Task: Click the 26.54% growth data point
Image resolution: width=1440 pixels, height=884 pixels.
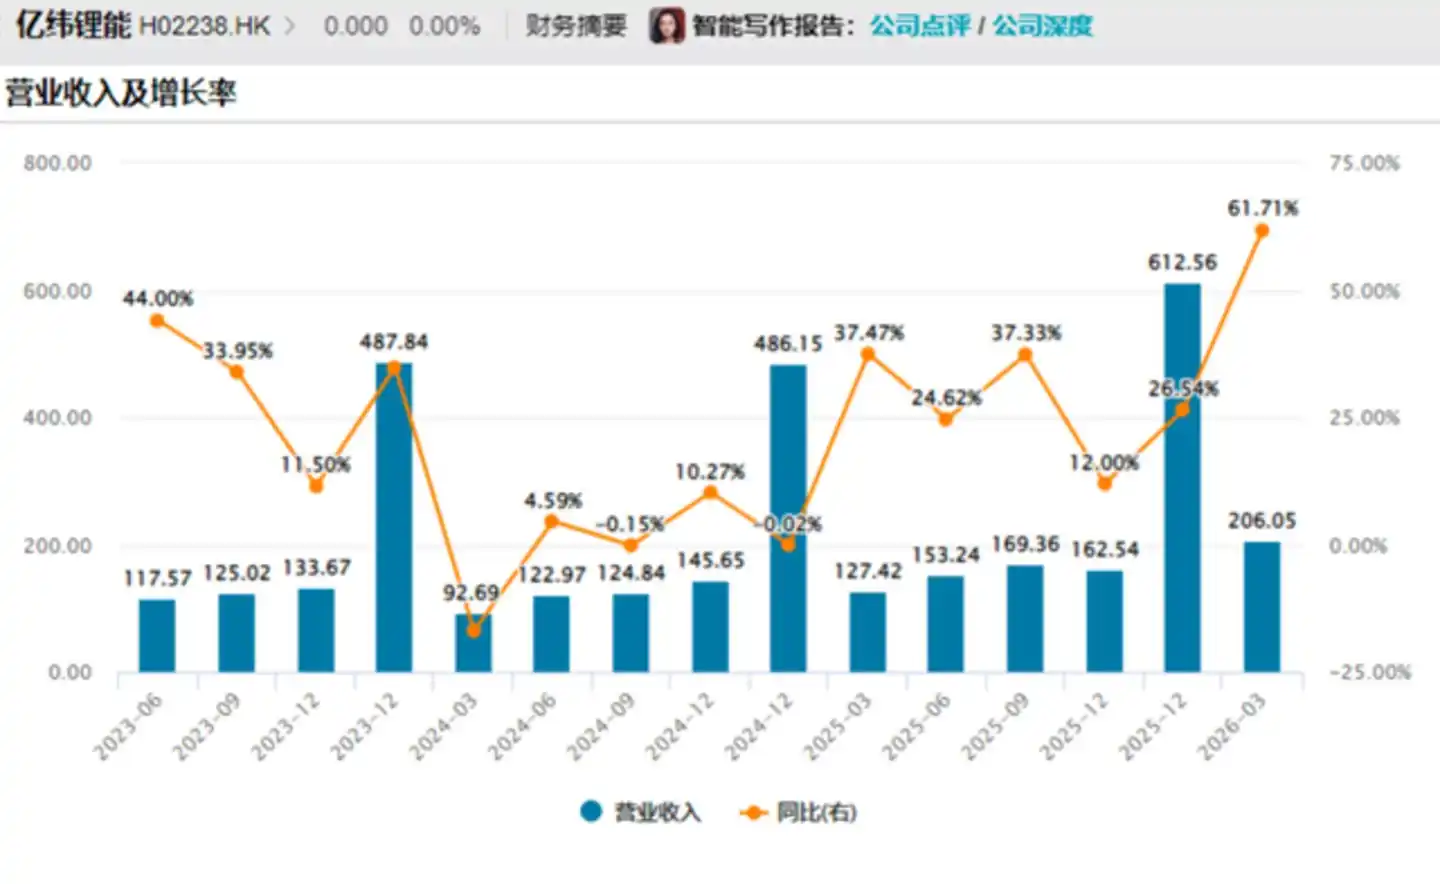Action: pyautogui.click(x=1182, y=410)
